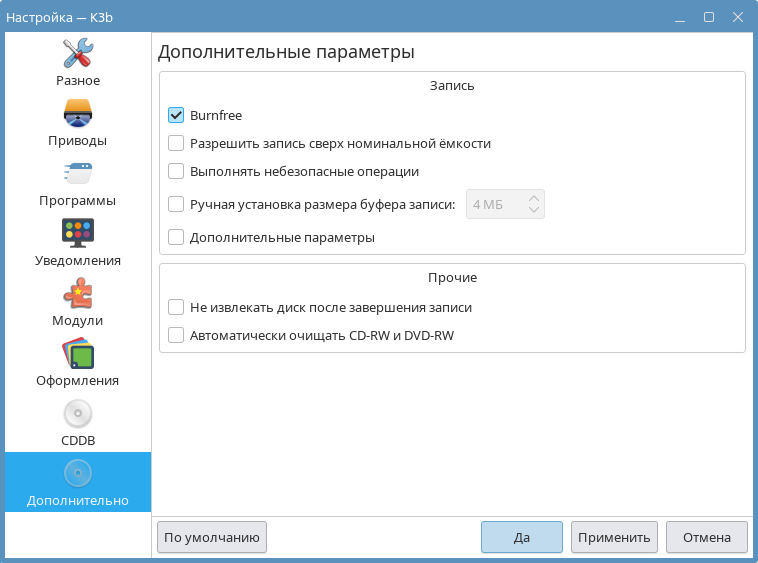Select the Дополнительно disc icon
The width and height of the screenshot is (758, 563).
point(77,473)
